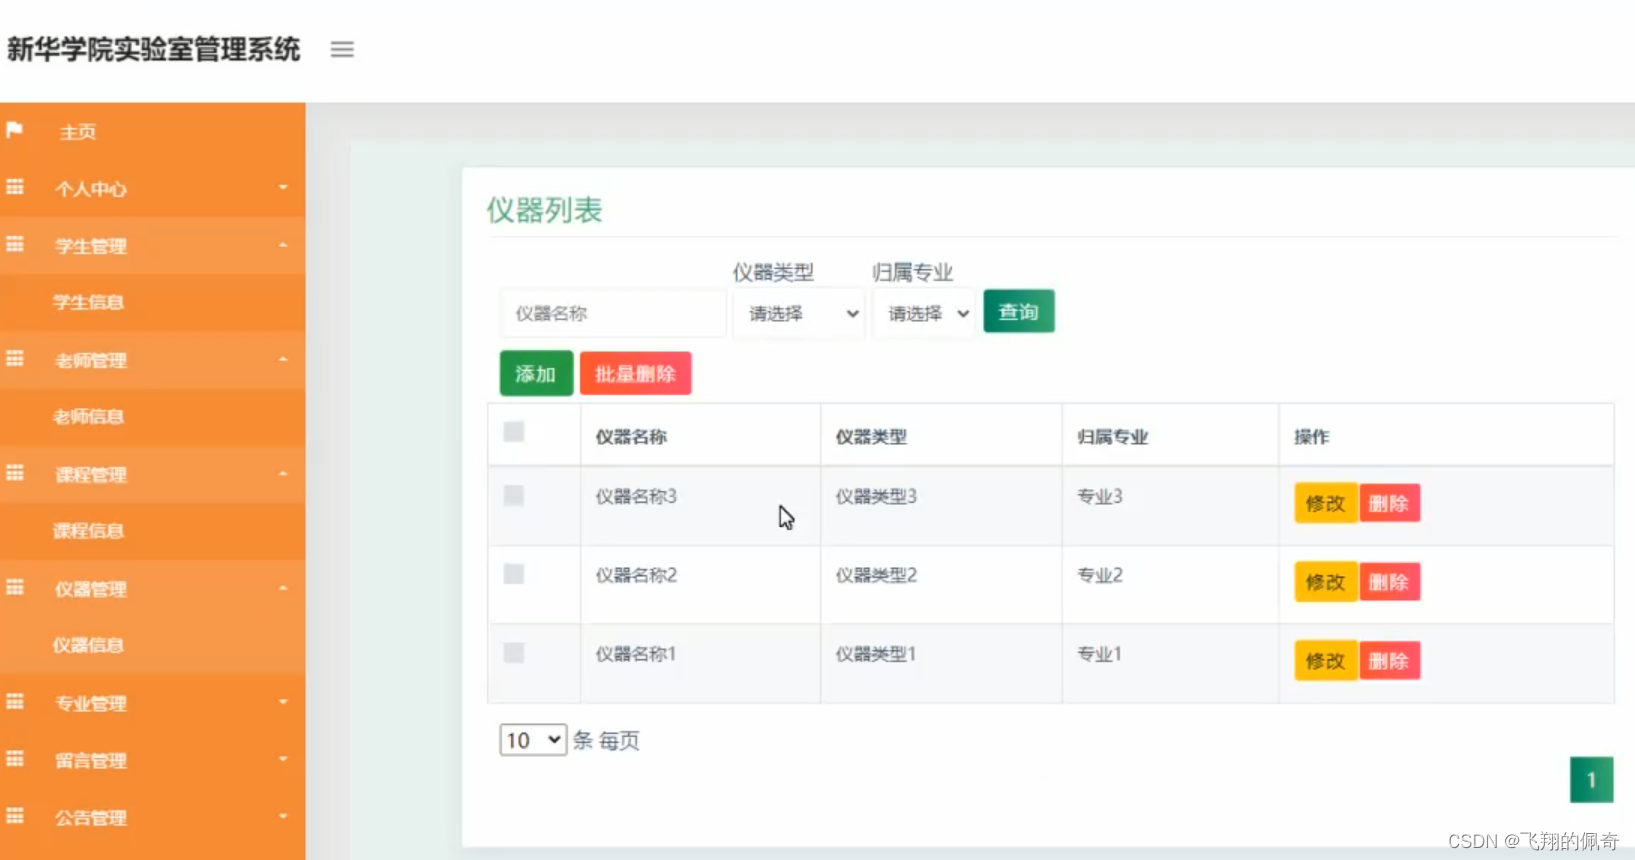Viewport: 1635px width, 860px height.
Task: Select 公告管理 in the sidebar
Action: pos(91,817)
